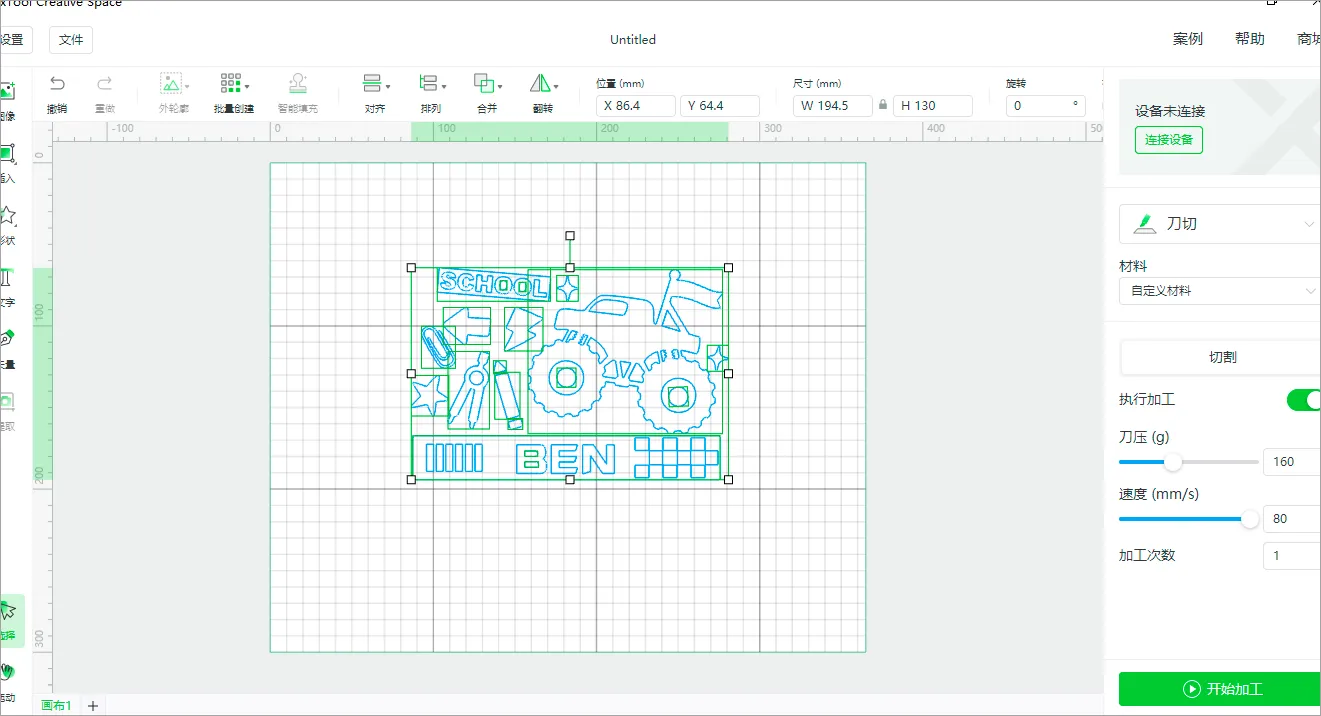The width and height of the screenshot is (1321, 716).
Task: Click the blade cut mode pen icon
Action: [1145, 224]
